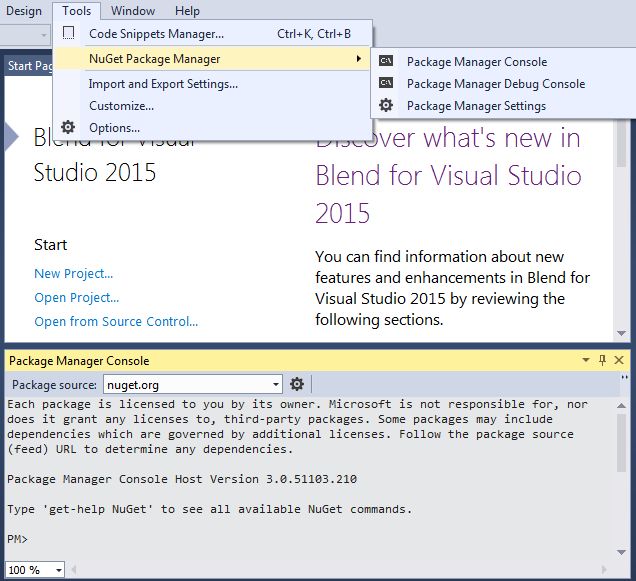
Task: Choose the Options menu item
Action: 213,128
